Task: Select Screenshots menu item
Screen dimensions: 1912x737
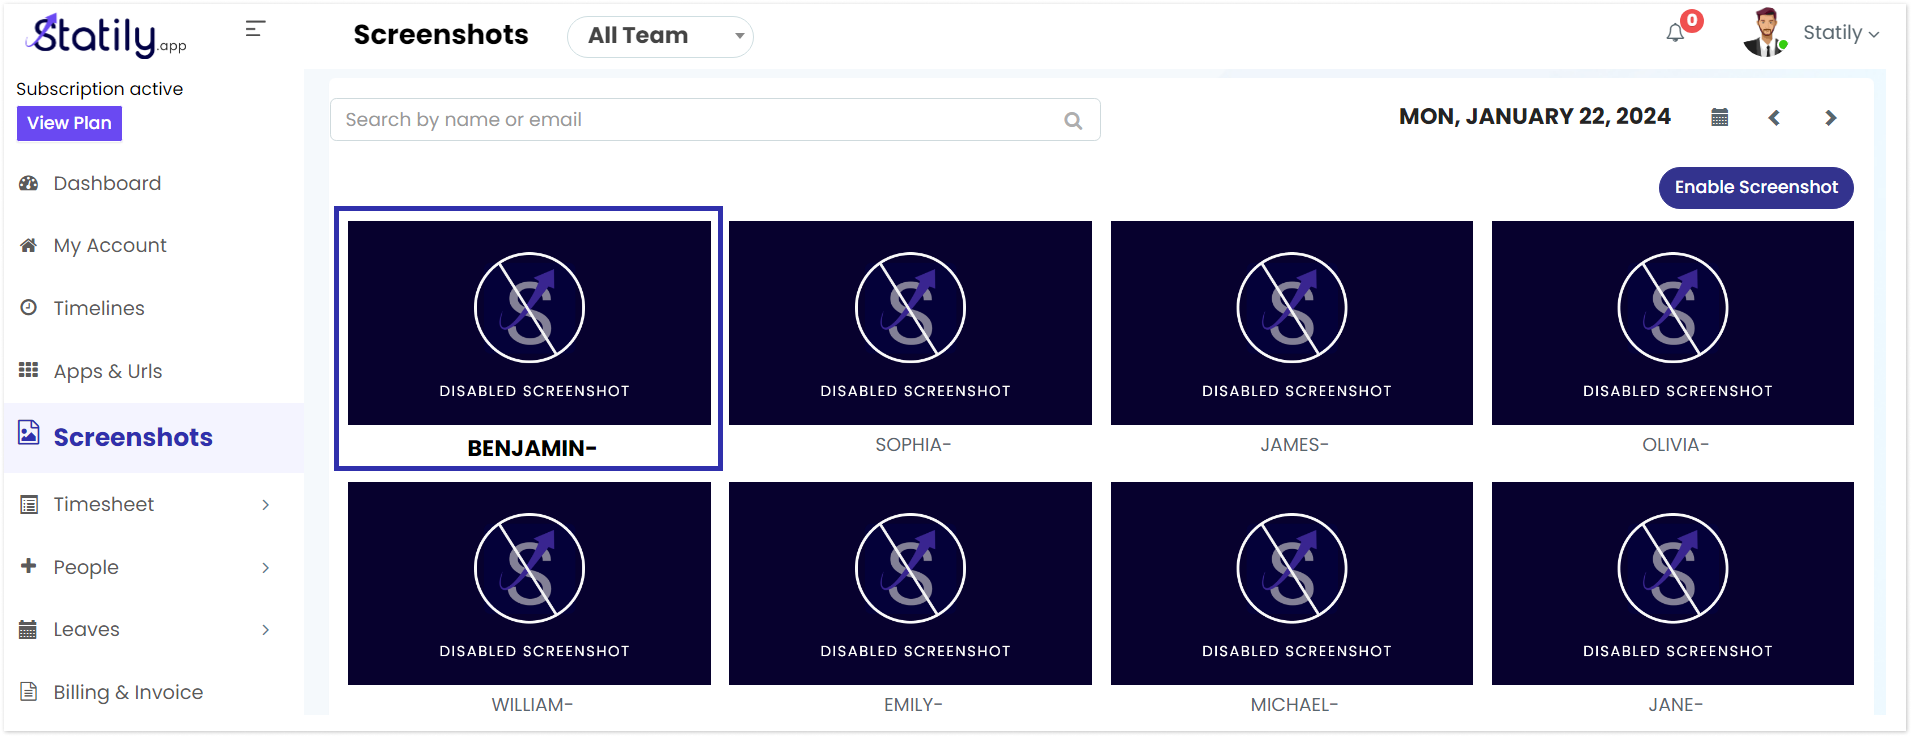Action: coord(154,438)
